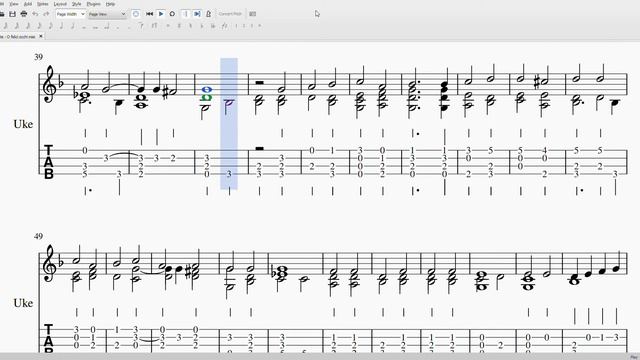Screen dimensions: 640x360
Task: Click the measure number 49
Action: pos(38,236)
